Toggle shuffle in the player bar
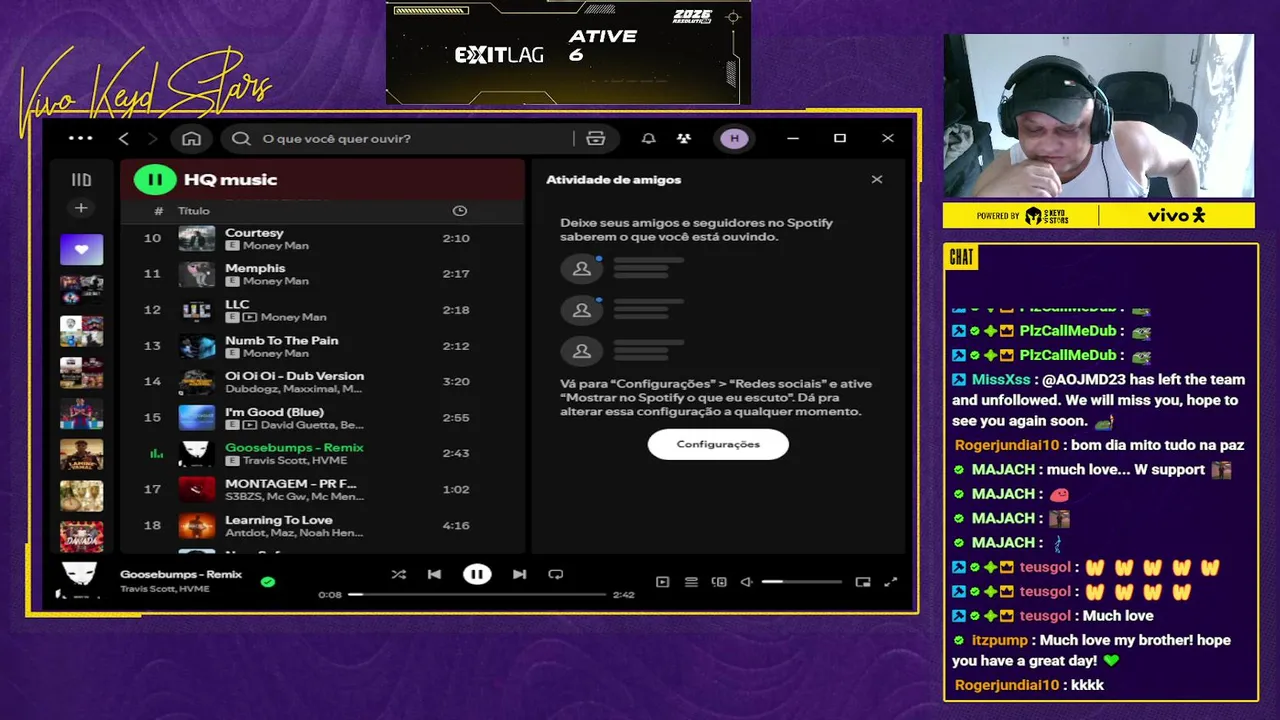 pyautogui.click(x=398, y=574)
